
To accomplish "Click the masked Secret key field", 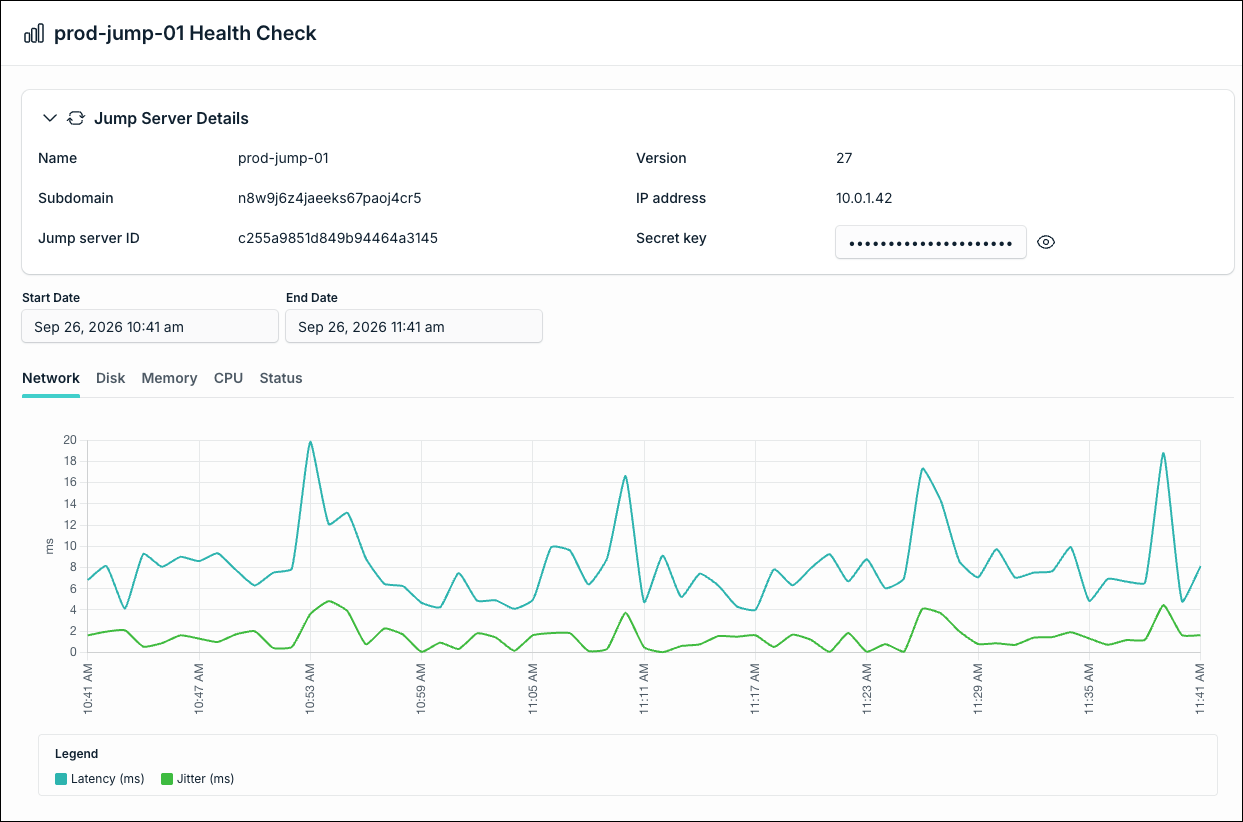I will tap(931, 242).
